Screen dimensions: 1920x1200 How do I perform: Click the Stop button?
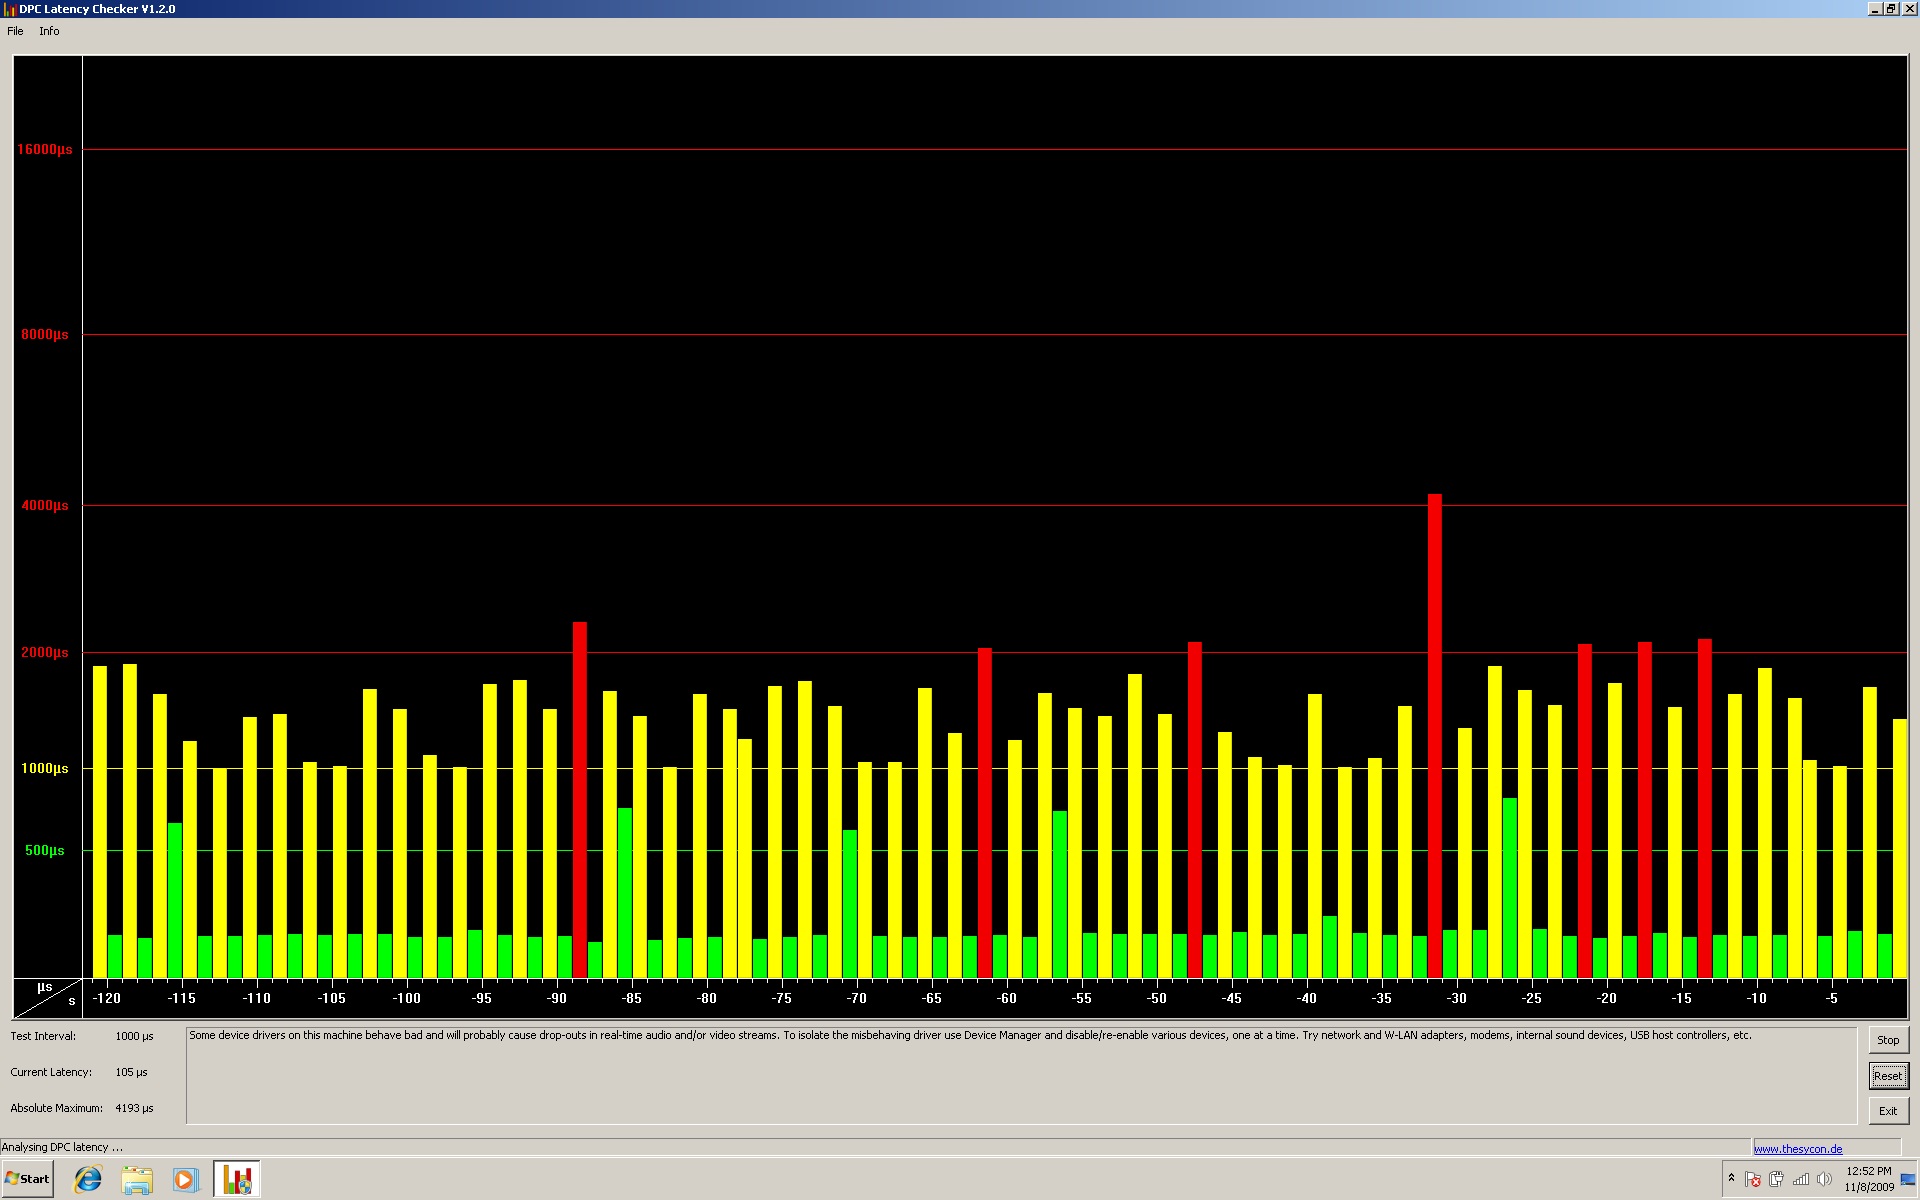click(1888, 1040)
